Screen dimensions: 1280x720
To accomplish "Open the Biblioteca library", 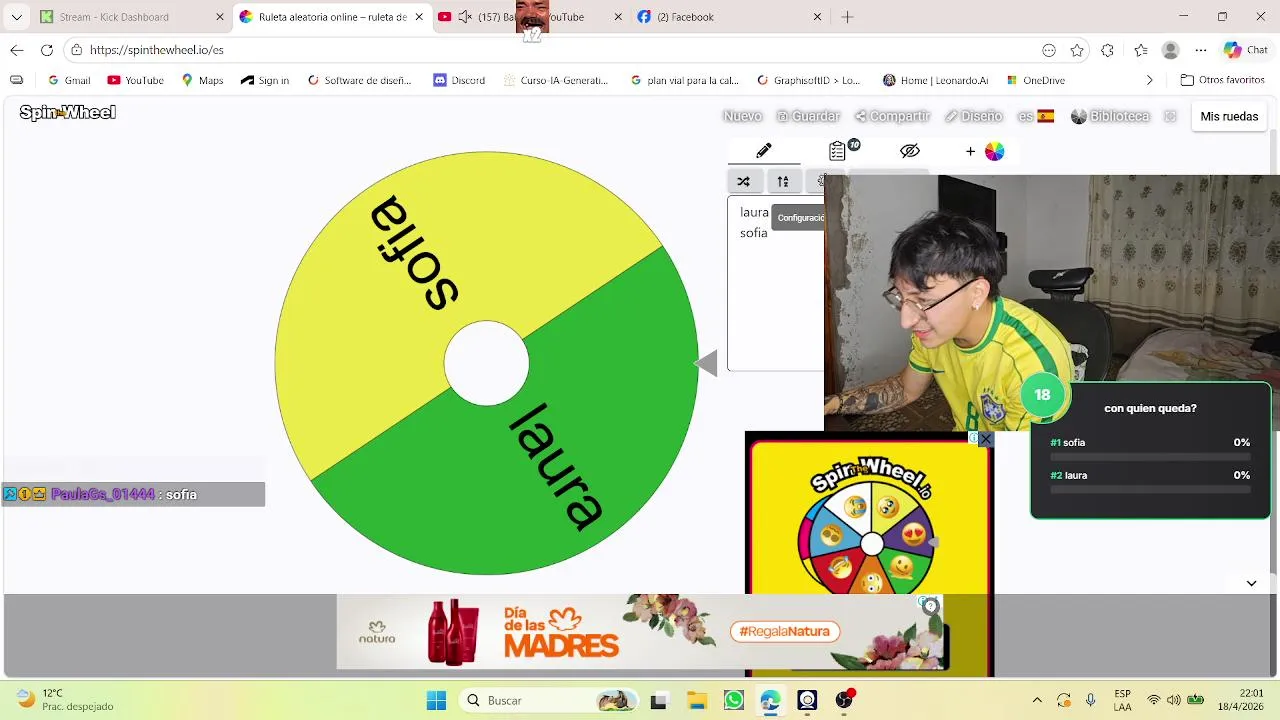I will [x=1110, y=116].
